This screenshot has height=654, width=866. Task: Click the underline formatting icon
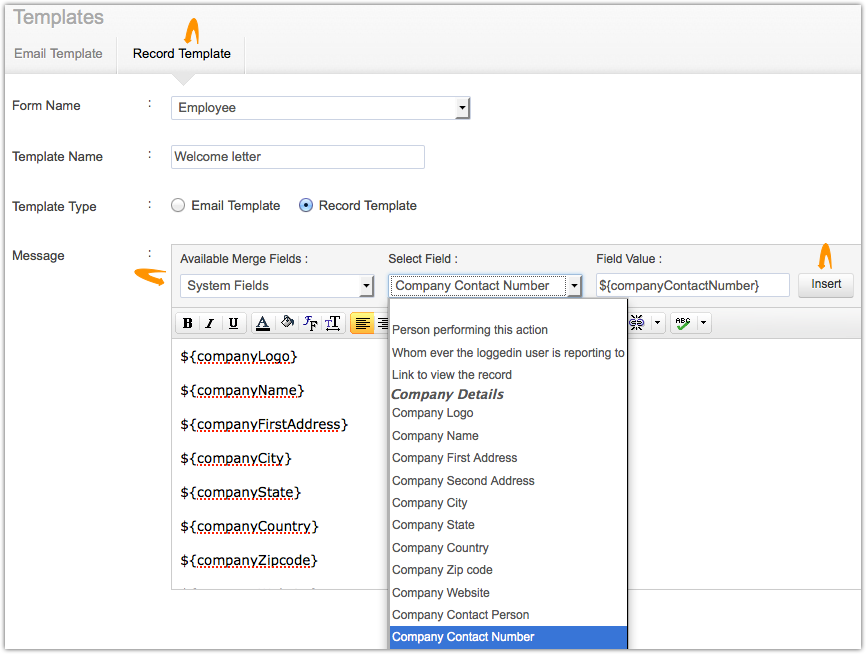point(233,323)
